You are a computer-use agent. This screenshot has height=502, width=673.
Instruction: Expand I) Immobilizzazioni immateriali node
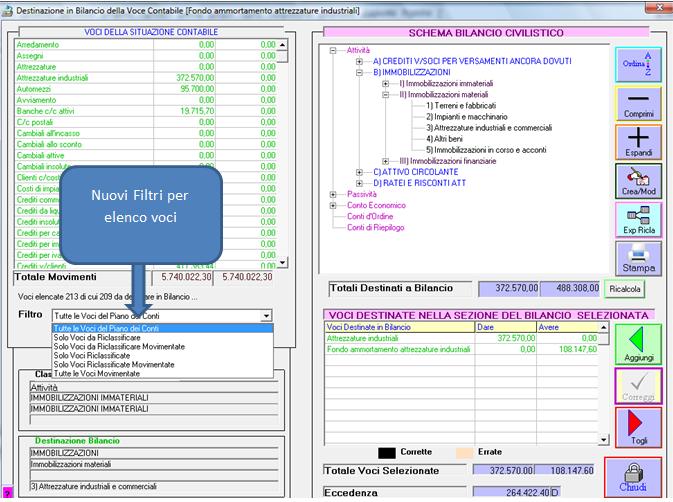[385, 84]
